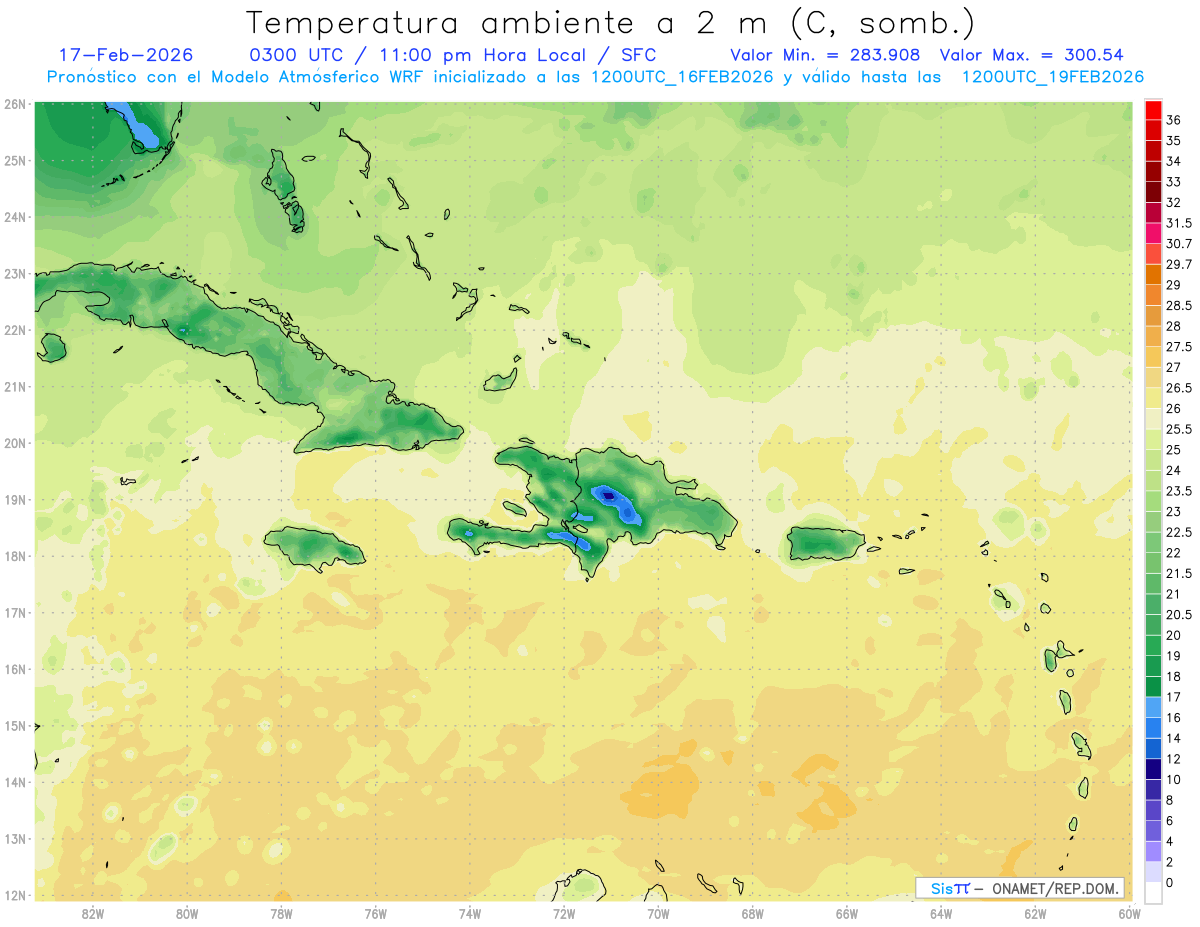
Task: Click the legend value '34'
Action: [x=1173, y=161]
